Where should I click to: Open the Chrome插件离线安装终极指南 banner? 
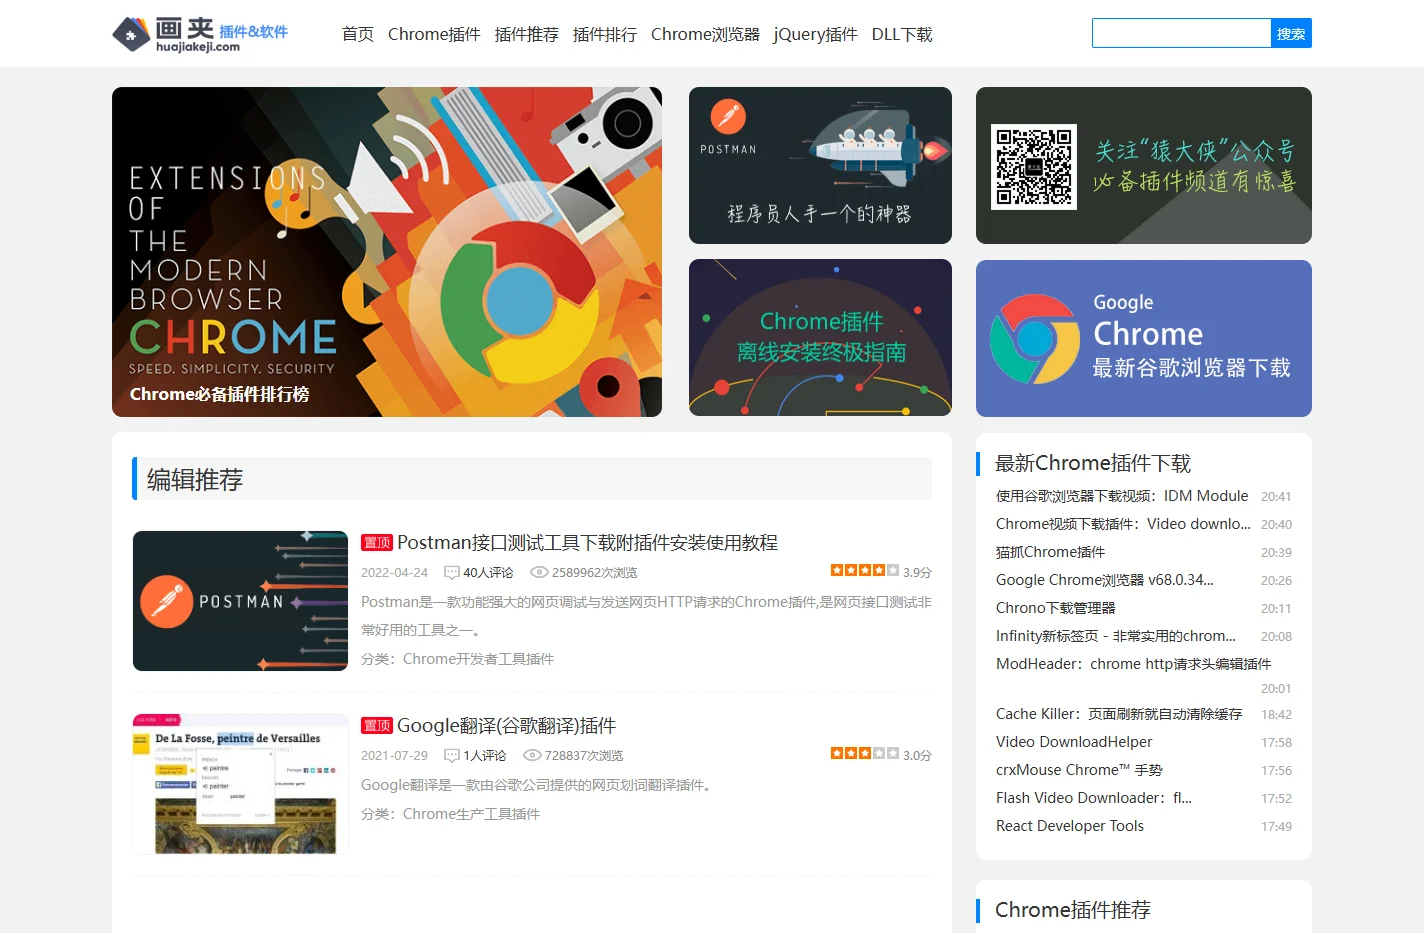coord(820,338)
